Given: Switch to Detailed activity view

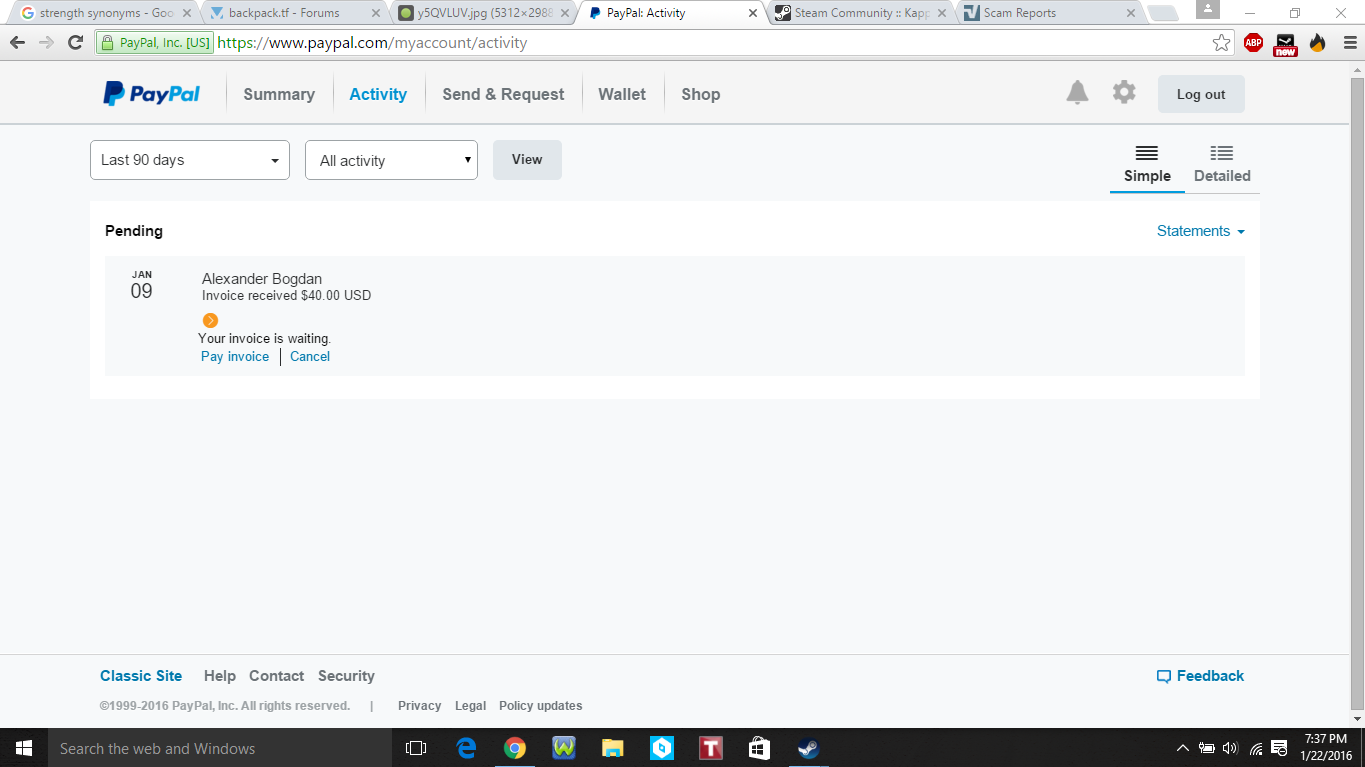Looking at the screenshot, I should click(x=1221, y=164).
